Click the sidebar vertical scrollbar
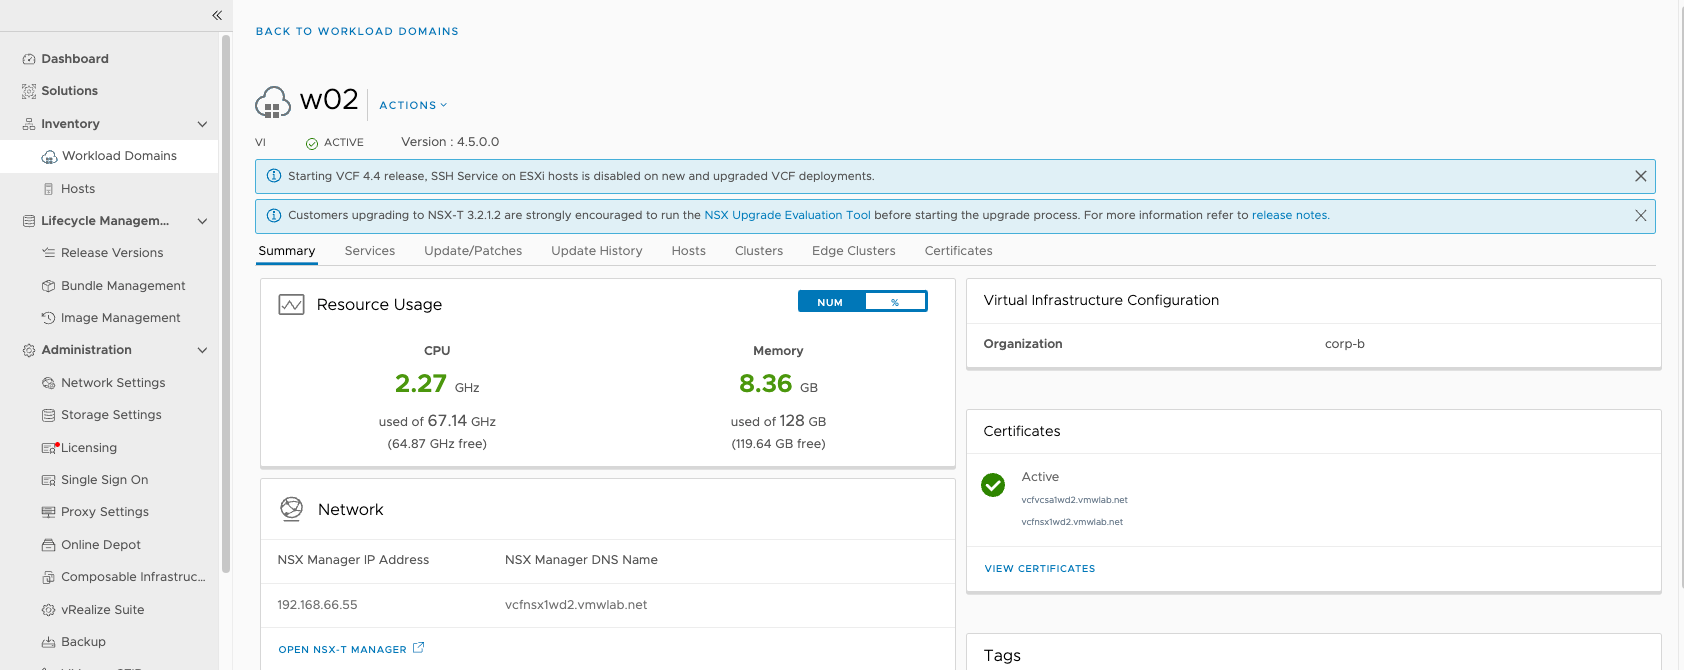1684x670 pixels. (x=226, y=303)
